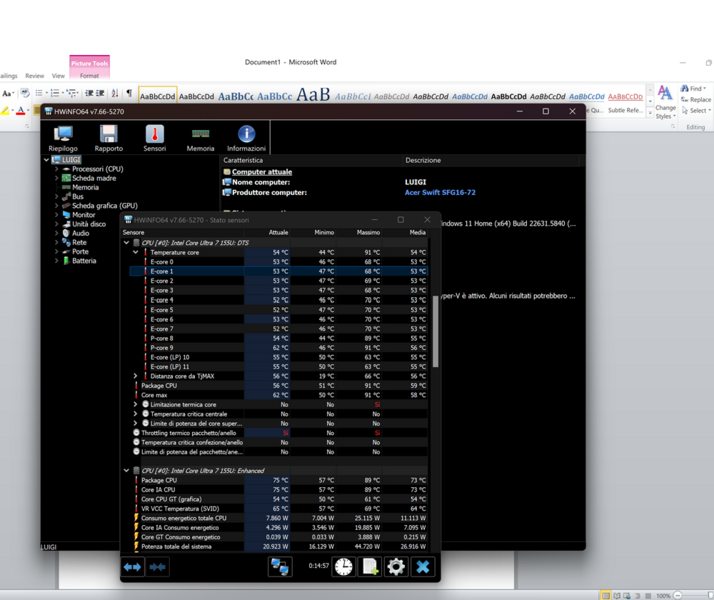The image size is (714, 600).
Task: Open Sensori from the HWiNFO toolbar
Action: pos(154,137)
